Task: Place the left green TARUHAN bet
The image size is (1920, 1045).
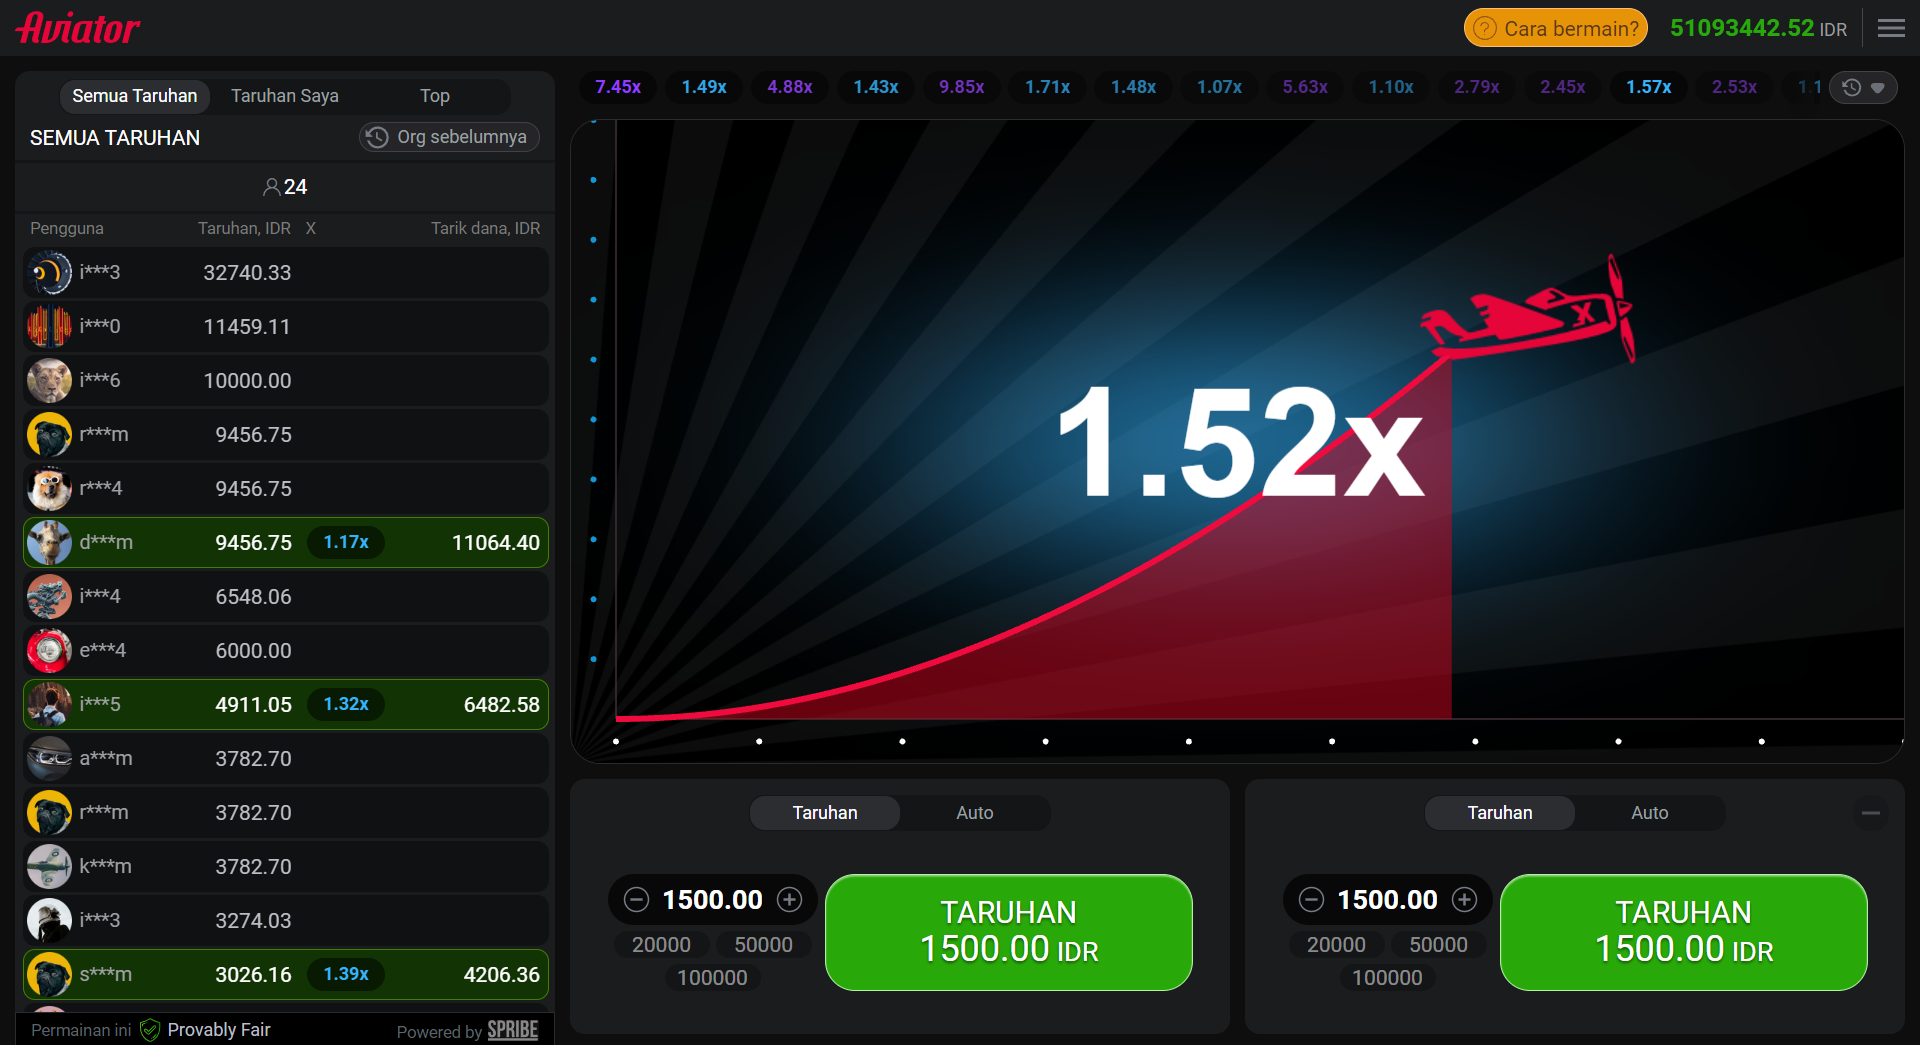Action: 1008,932
